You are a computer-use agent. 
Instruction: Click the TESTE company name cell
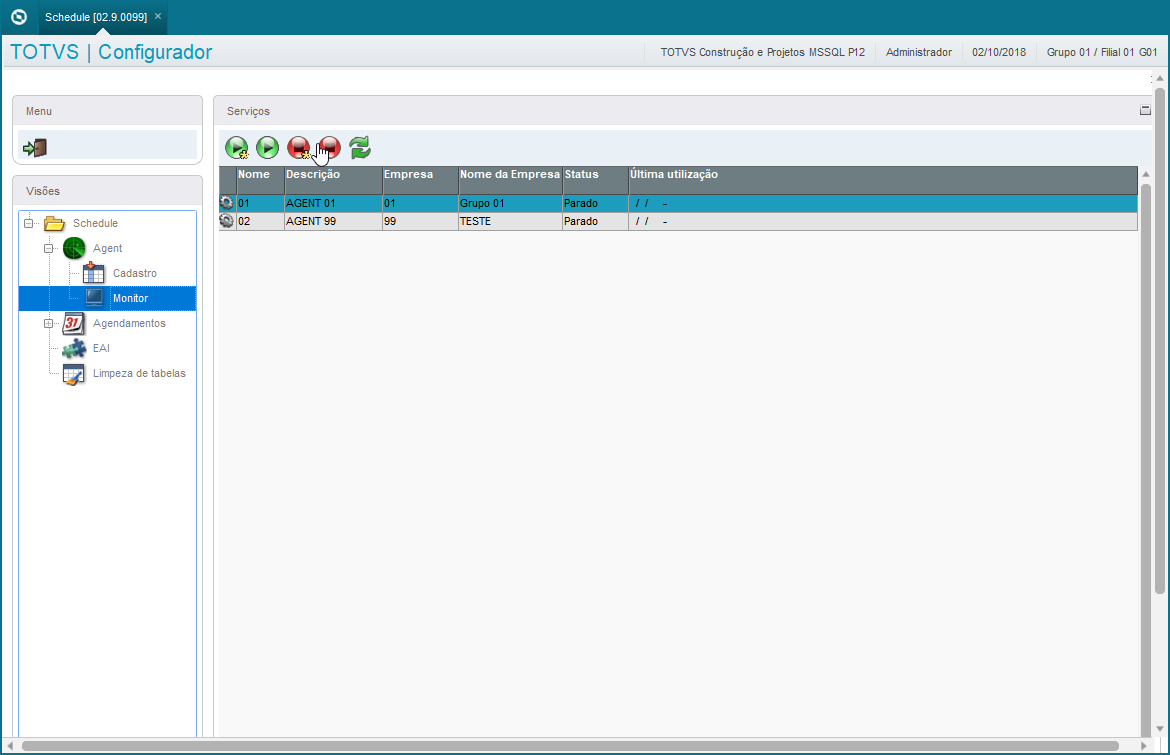coord(510,222)
